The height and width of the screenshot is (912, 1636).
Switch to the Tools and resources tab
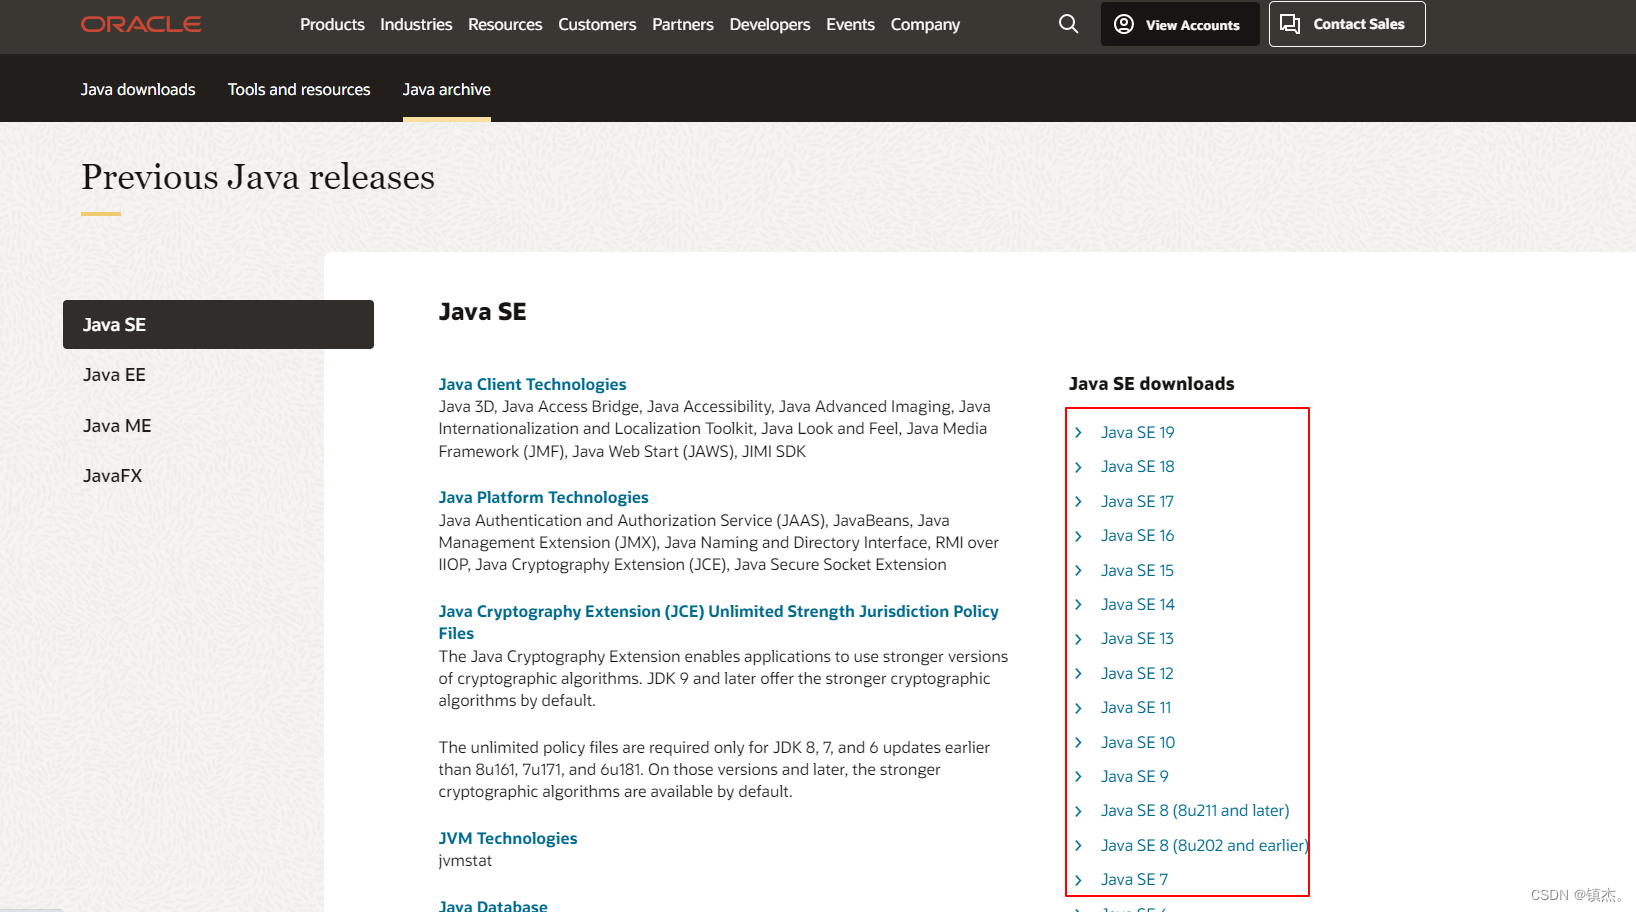(x=299, y=89)
